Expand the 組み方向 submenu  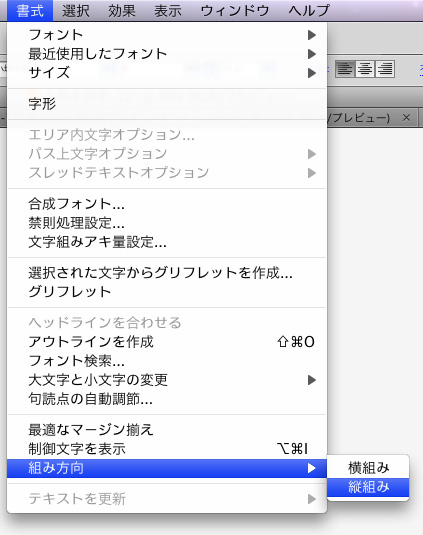pos(167,468)
